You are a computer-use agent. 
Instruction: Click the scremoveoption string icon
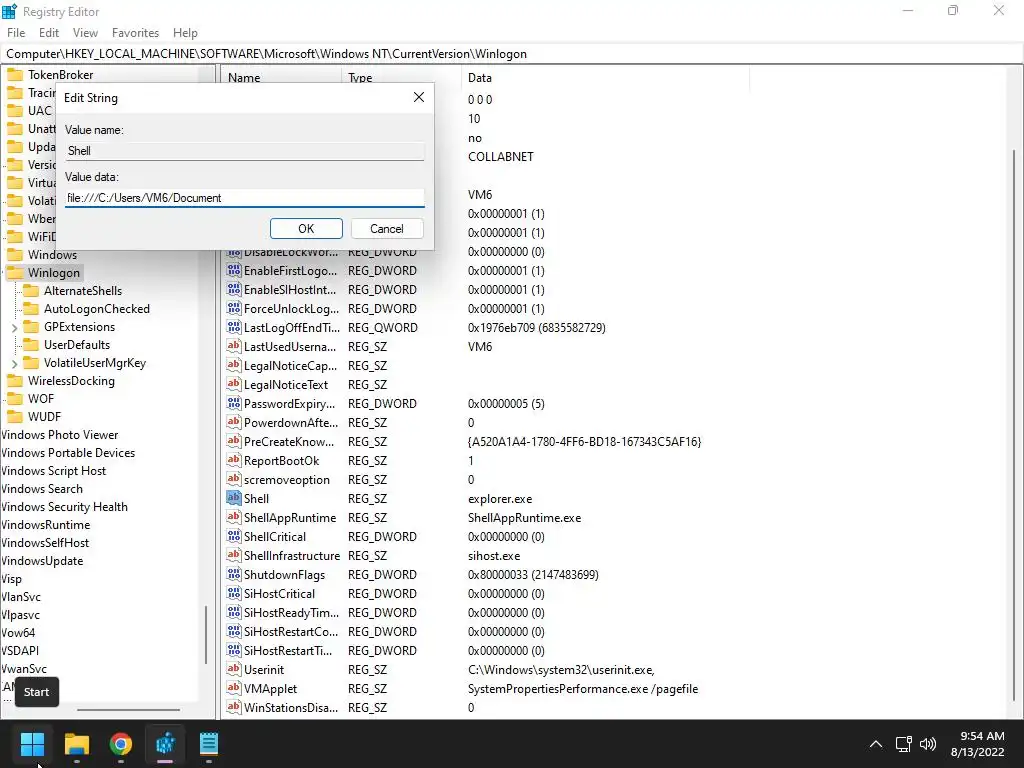pyautogui.click(x=233, y=479)
